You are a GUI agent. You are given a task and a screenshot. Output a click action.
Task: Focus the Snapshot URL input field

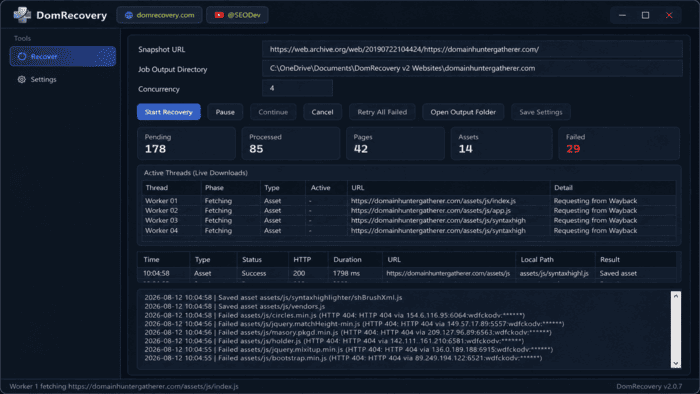[x=472, y=50]
